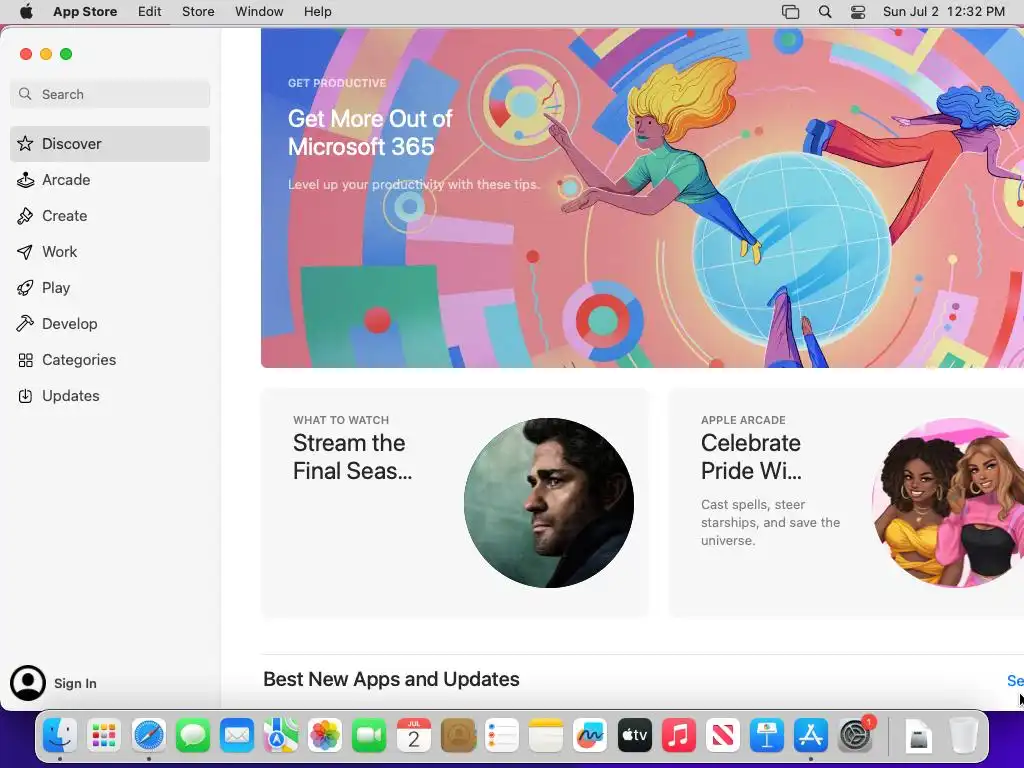This screenshot has width=1024, height=768.
Task: Click the See All link beside Best New Apps
Action: (x=1016, y=680)
